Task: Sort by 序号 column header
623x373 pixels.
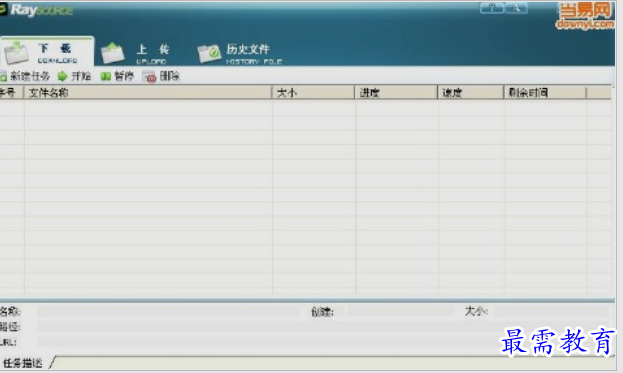Action: 12,93
